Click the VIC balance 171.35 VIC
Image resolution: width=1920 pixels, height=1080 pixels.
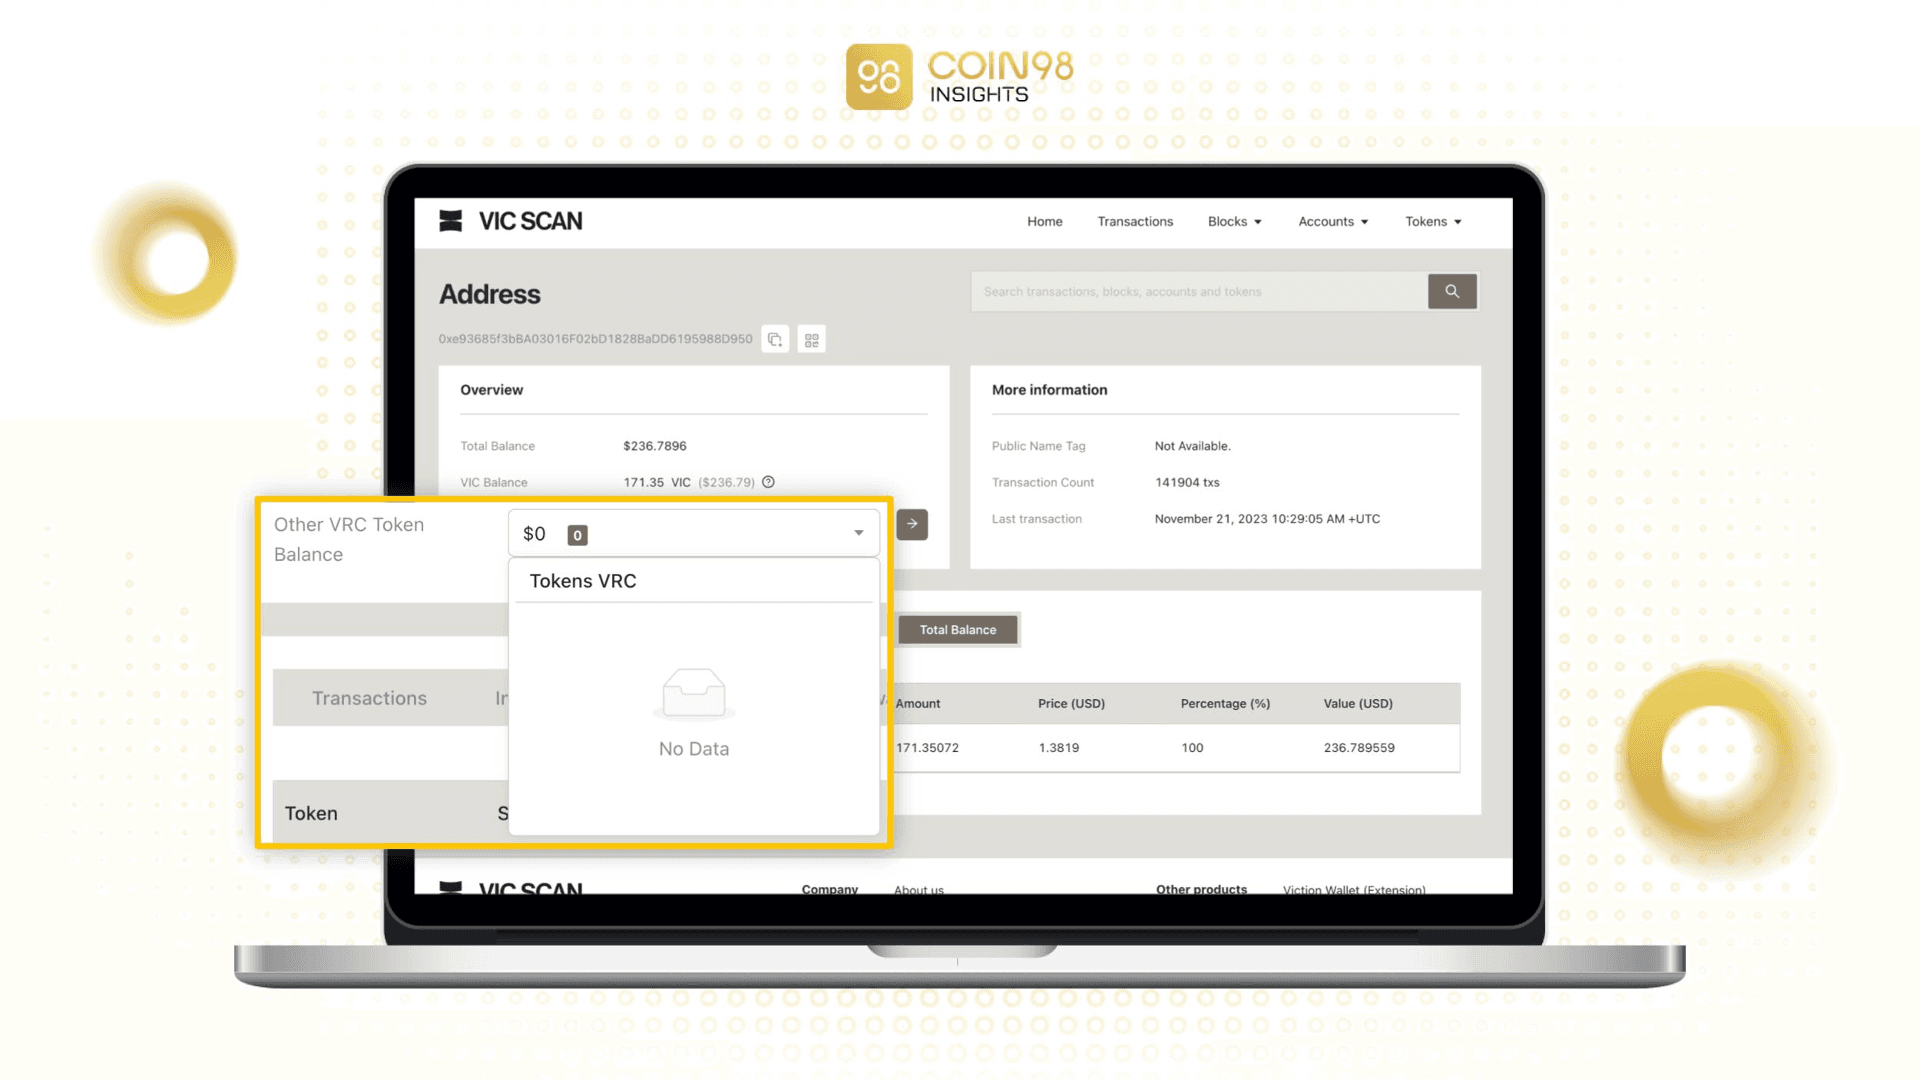click(x=657, y=482)
